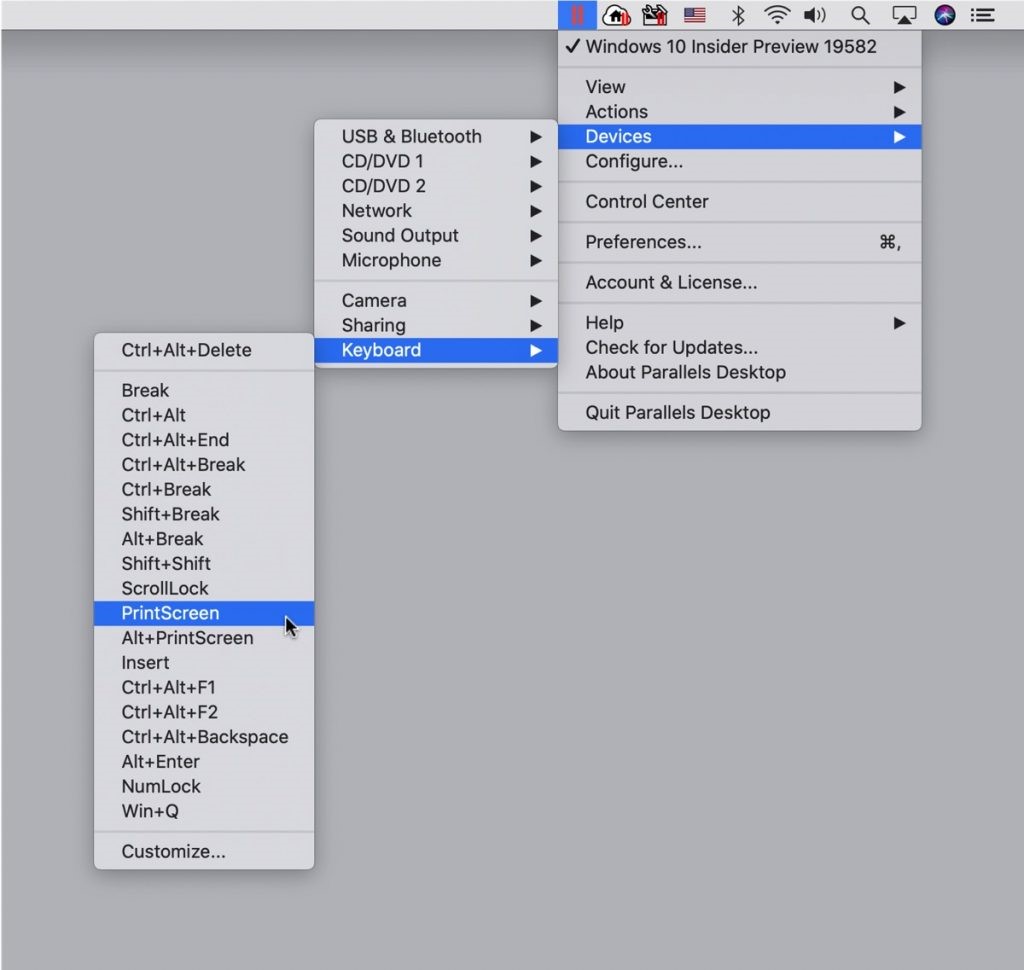Open the volume speaker icon

[815, 15]
